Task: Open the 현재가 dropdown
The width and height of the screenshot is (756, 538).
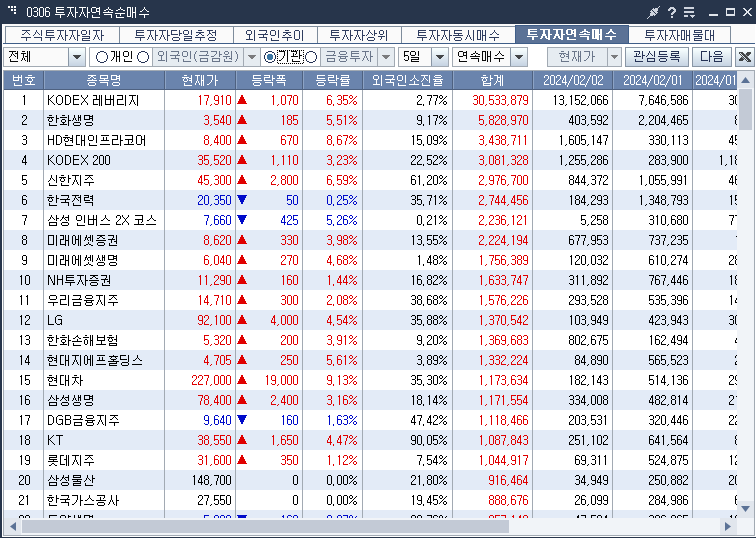Action: click(x=614, y=57)
